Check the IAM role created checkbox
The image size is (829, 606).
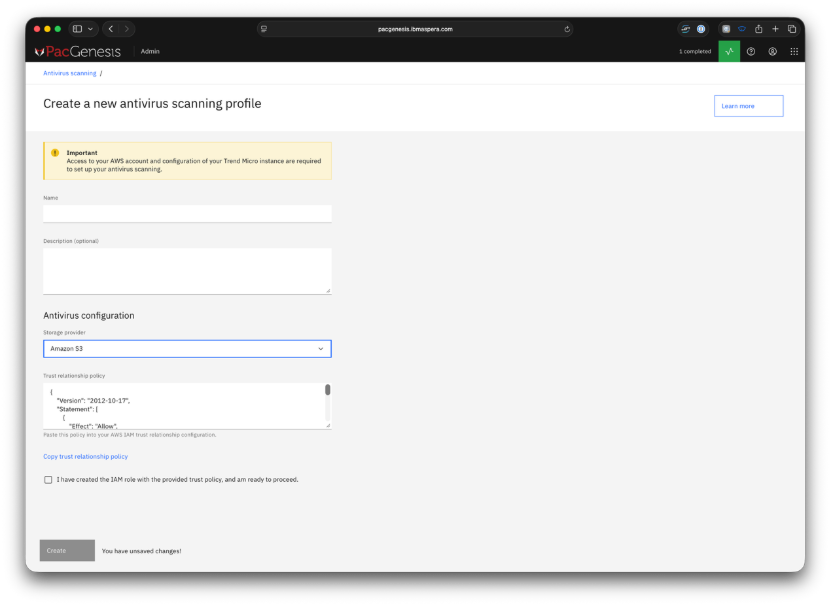pos(48,480)
